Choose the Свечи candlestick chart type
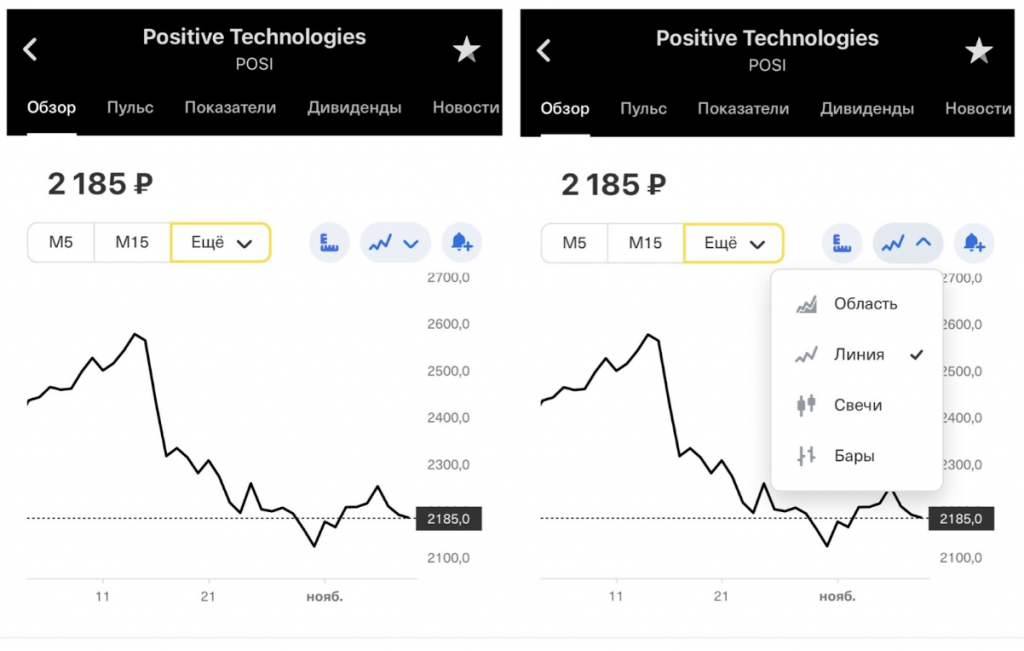Image resolution: width=1024 pixels, height=651 pixels. 856,405
